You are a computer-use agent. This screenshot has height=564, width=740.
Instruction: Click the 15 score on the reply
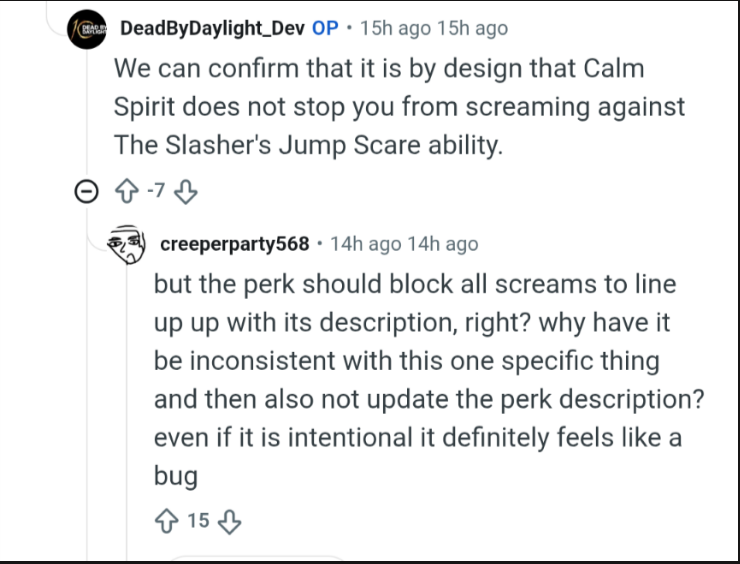tap(198, 521)
